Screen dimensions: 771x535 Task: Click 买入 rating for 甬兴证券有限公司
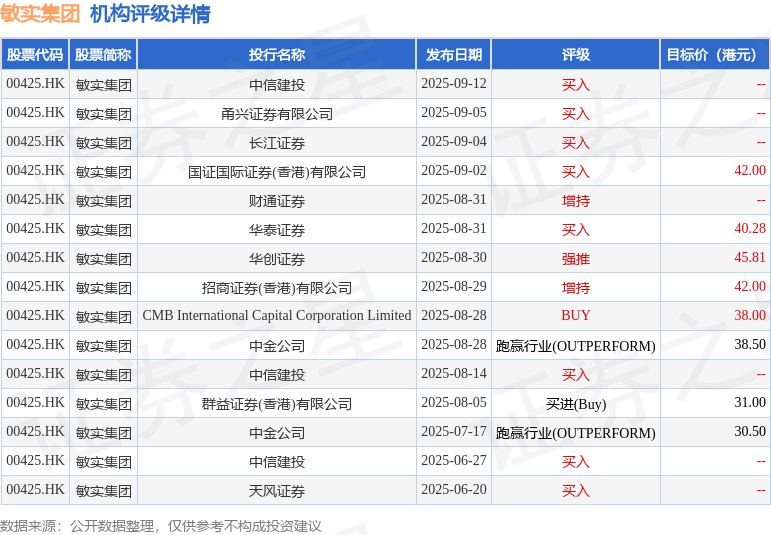[x=576, y=114]
